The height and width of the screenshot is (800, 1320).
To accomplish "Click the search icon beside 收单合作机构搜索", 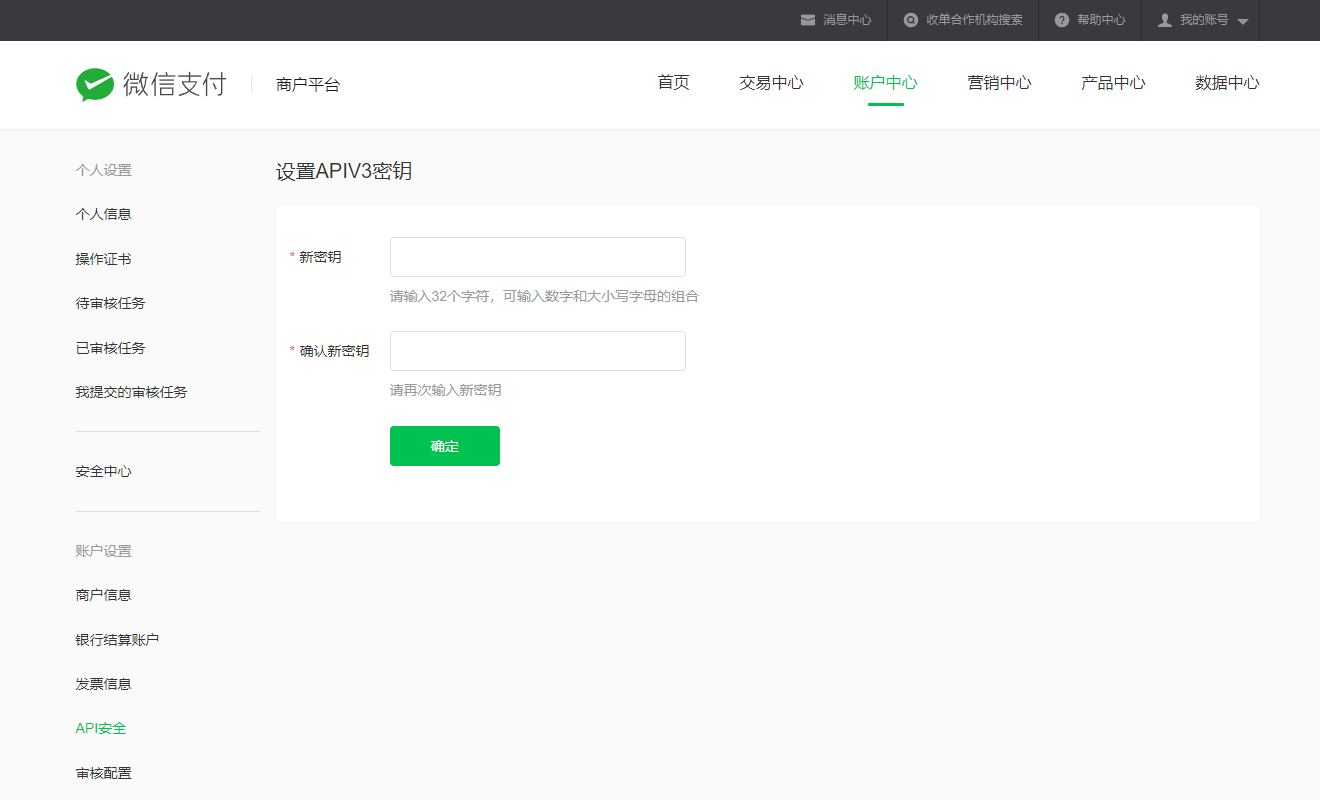I will (x=910, y=20).
